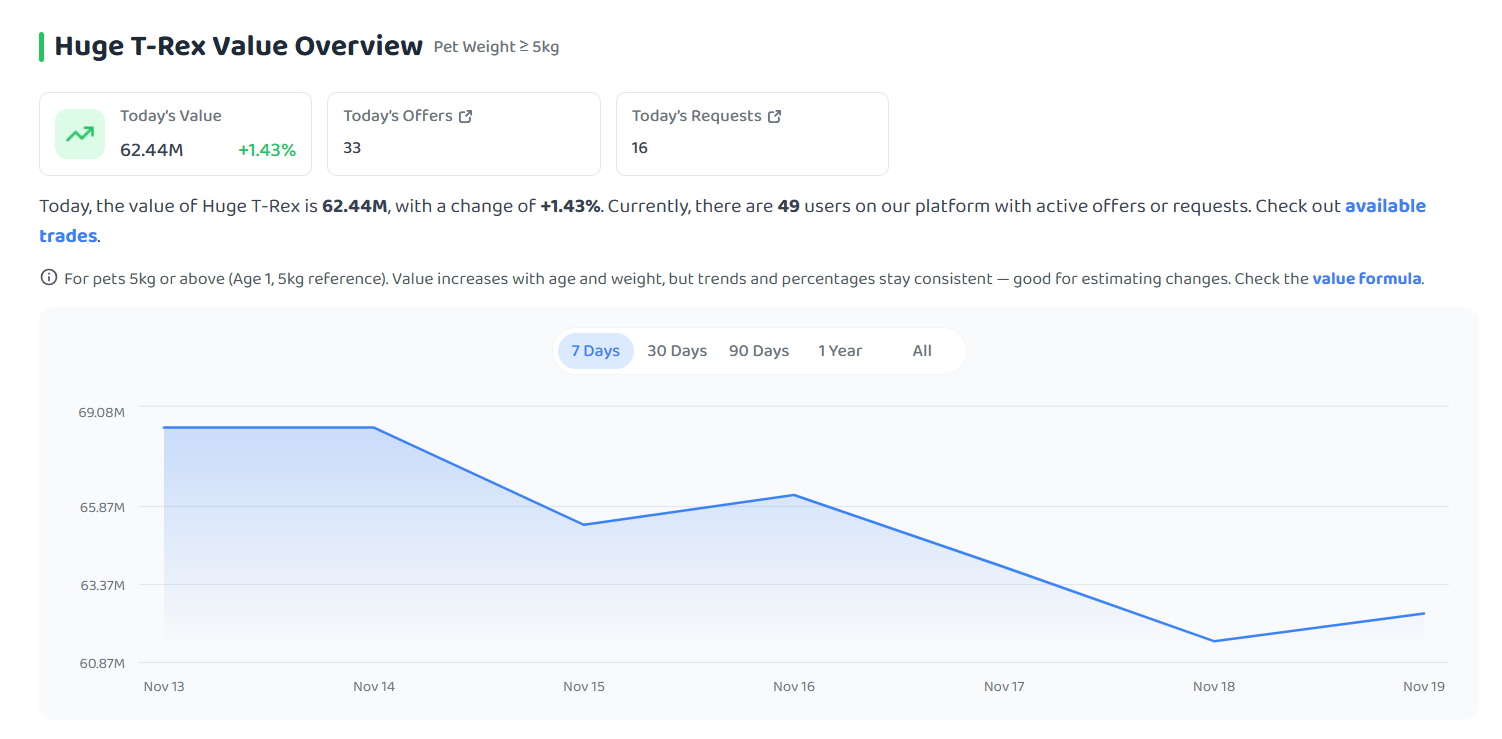The height and width of the screenshot is (739, 1502).
Task: Show the 1 Year chart range
Action: (x=840, y=351)
